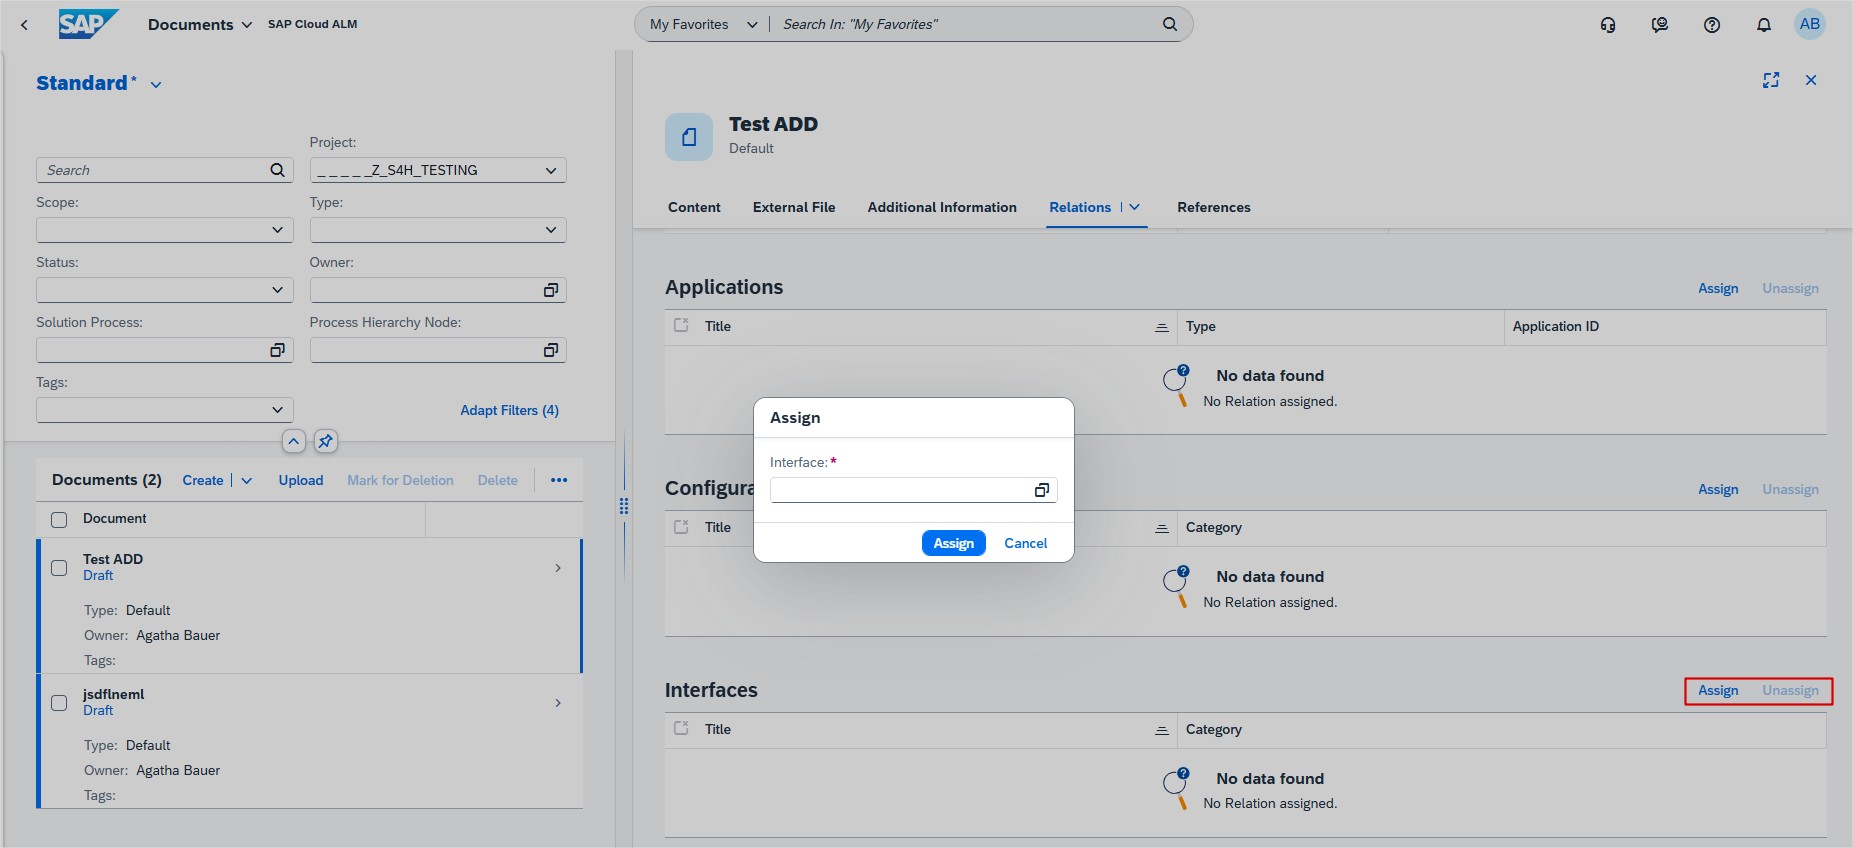Tick the jsdflneml document checkbox
This screenshot has width=1853, height=848.
pyautogui.click(x=59, y=703)
